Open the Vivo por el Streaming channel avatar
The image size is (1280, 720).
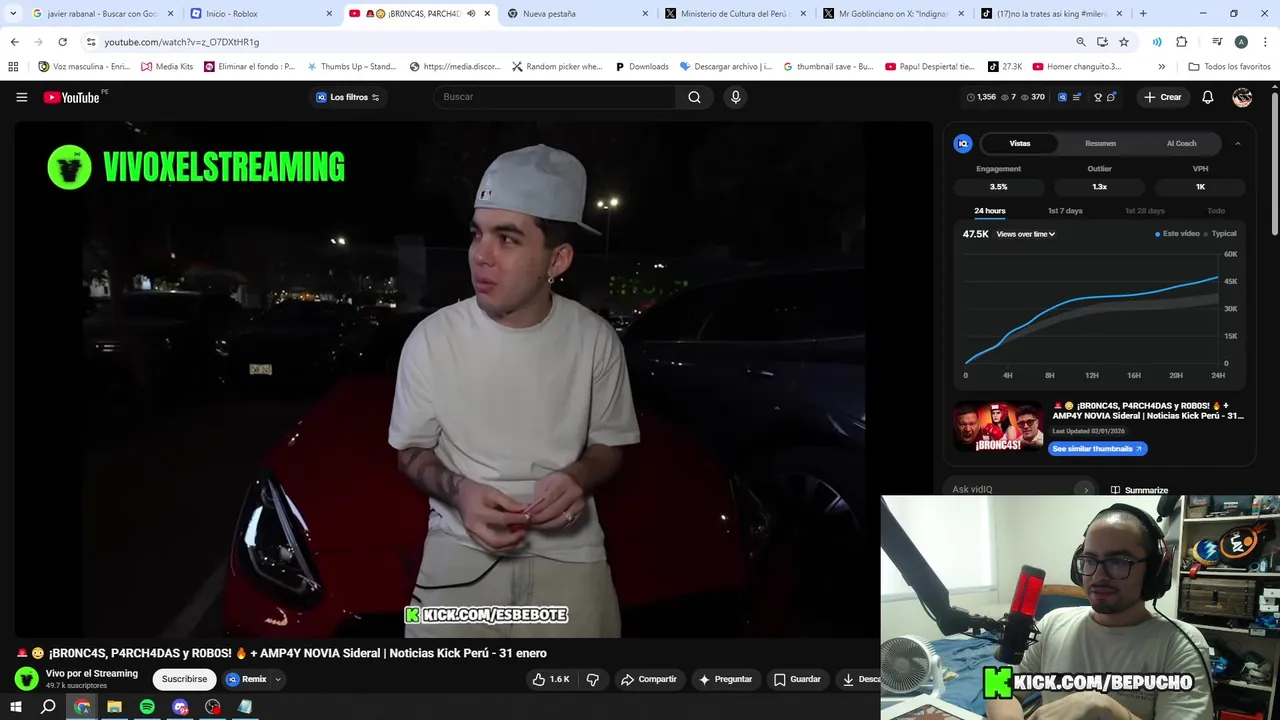pos(27,679)
